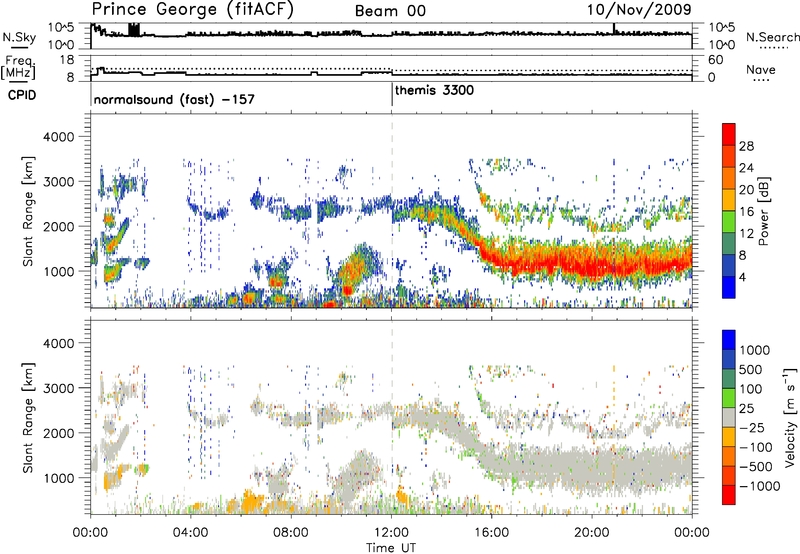Click the "Time UT" axis title

pos(391,548)
